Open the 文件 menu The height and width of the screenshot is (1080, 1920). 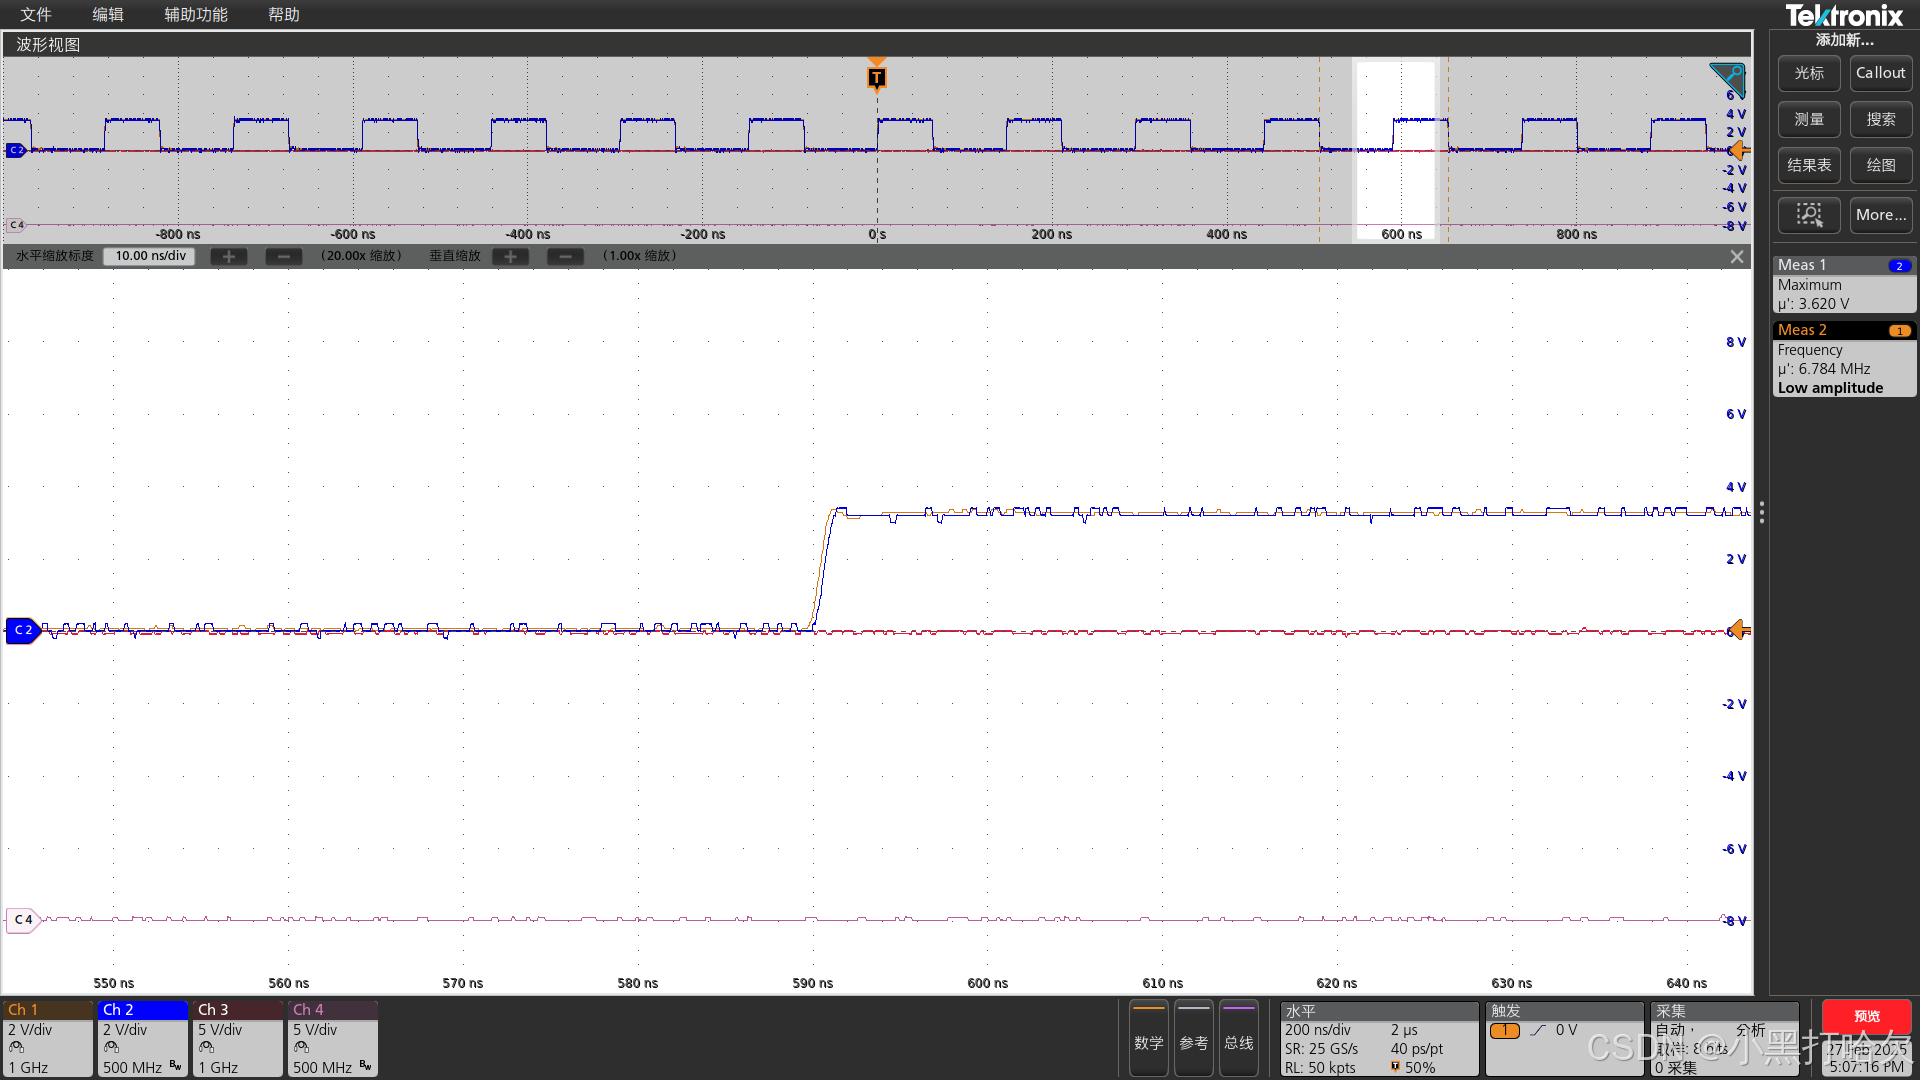(x=36, y=15)
